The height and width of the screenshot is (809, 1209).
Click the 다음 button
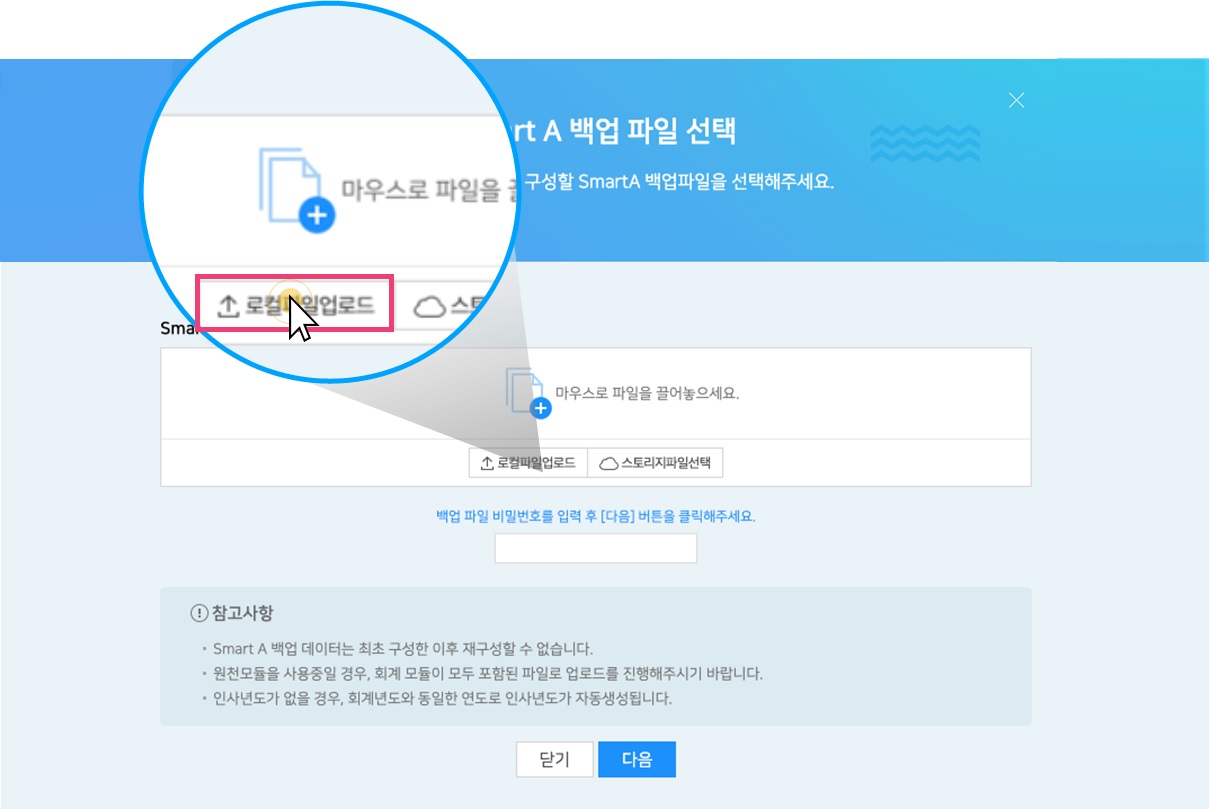tap(637, 759)
